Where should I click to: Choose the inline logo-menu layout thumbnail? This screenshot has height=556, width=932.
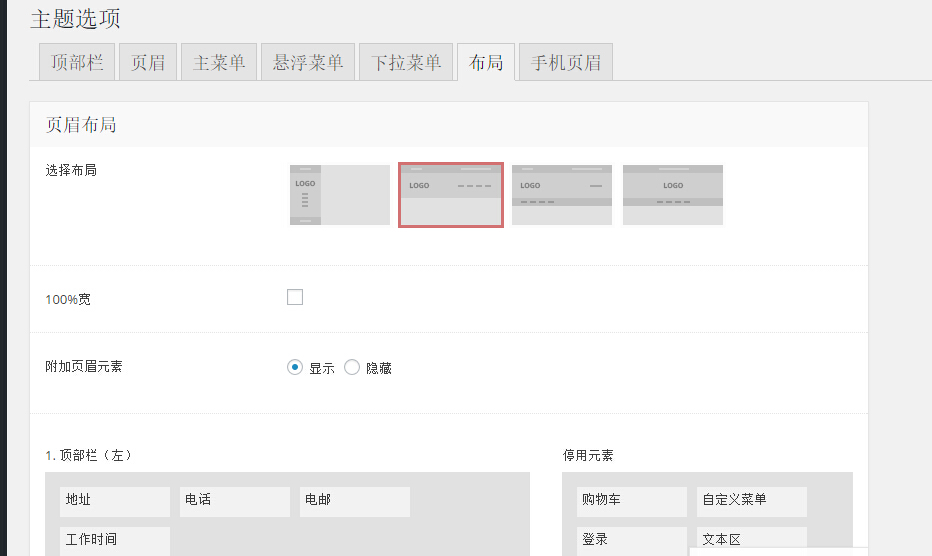451,195
